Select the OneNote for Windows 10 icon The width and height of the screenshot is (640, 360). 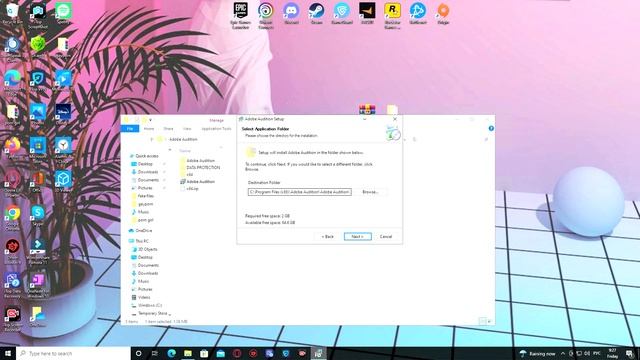38,285
